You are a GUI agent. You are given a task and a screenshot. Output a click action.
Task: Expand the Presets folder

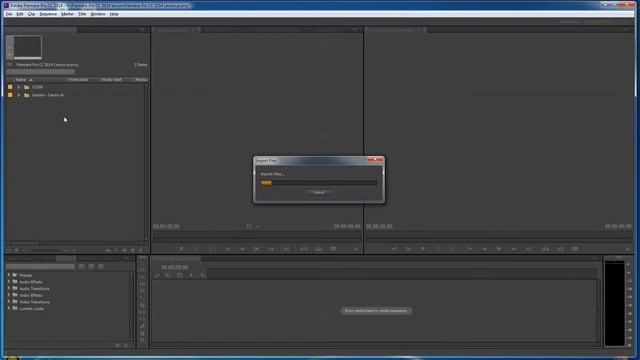(9, 275)
